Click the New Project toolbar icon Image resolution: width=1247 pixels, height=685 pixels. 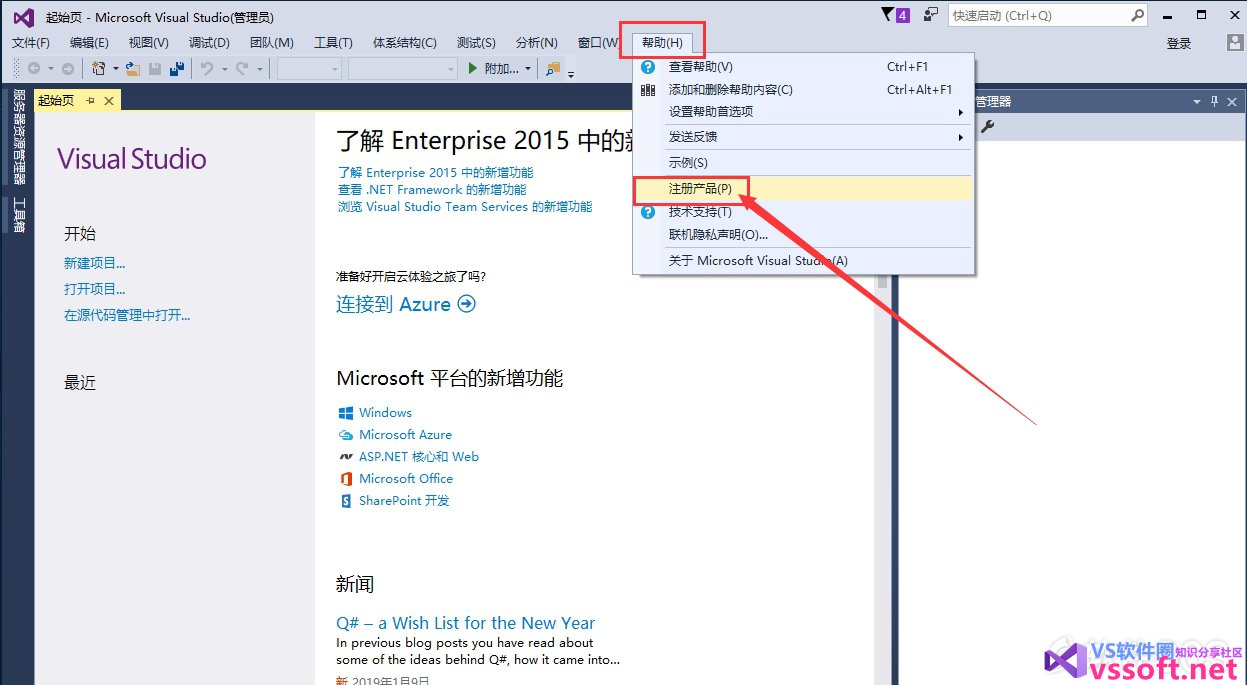point(98,69)
